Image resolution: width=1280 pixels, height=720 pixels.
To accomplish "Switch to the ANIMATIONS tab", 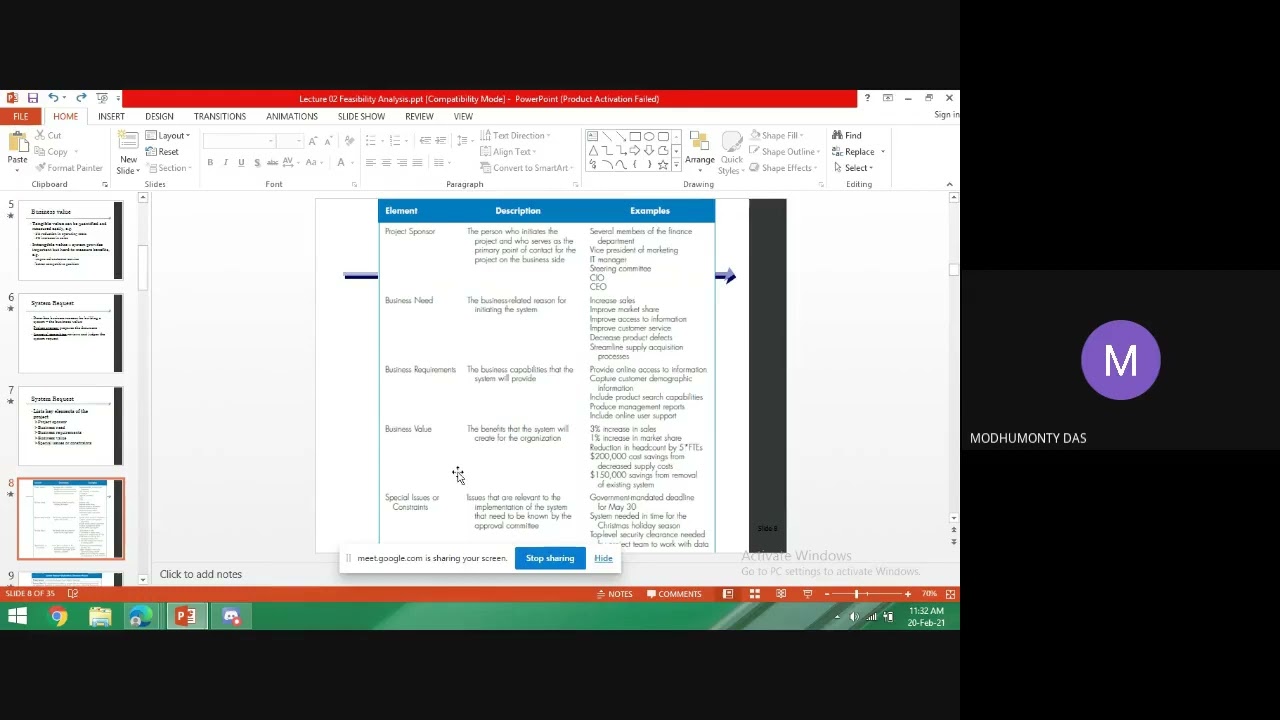I will [x=292, y=117].
